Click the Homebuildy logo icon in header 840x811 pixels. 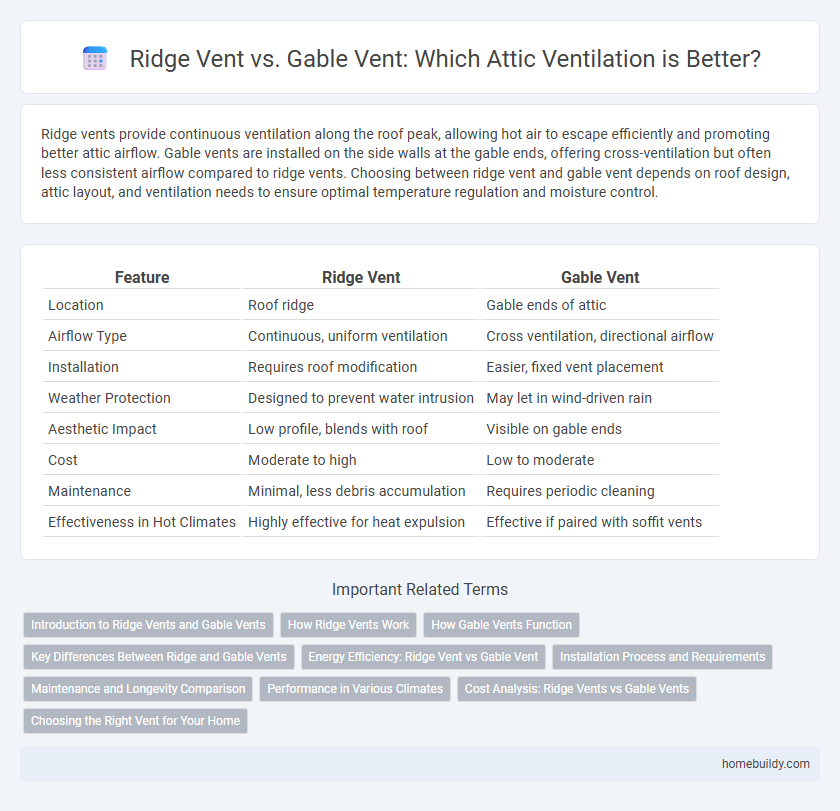coord(97,59)
